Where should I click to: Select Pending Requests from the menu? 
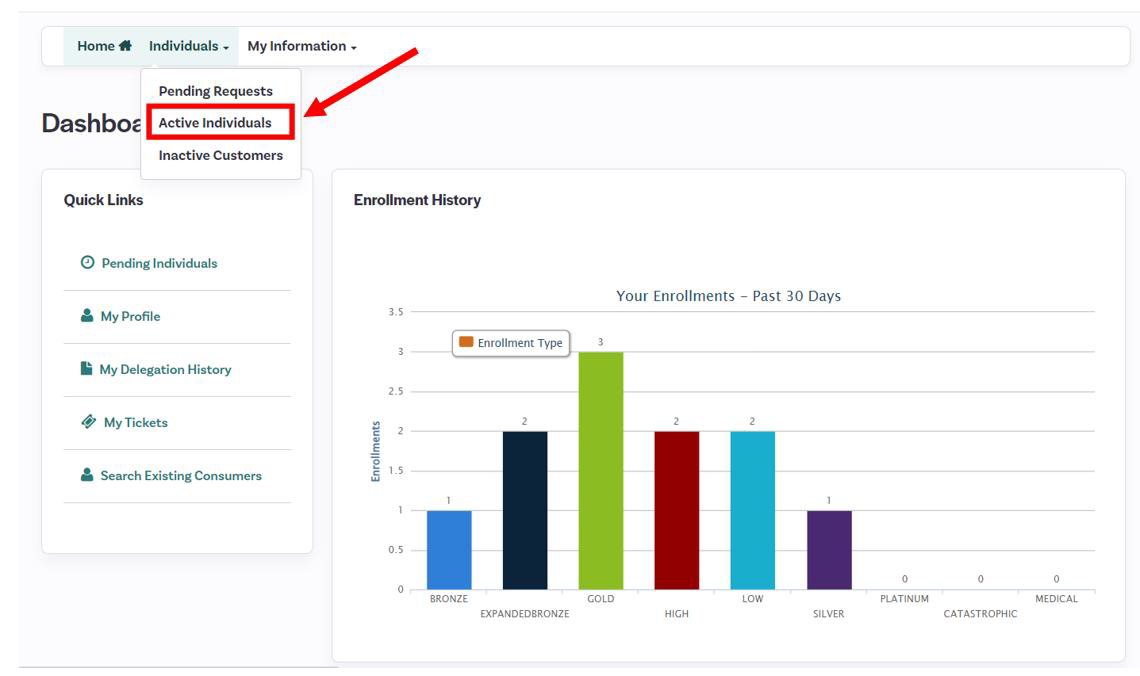(215, 91)
